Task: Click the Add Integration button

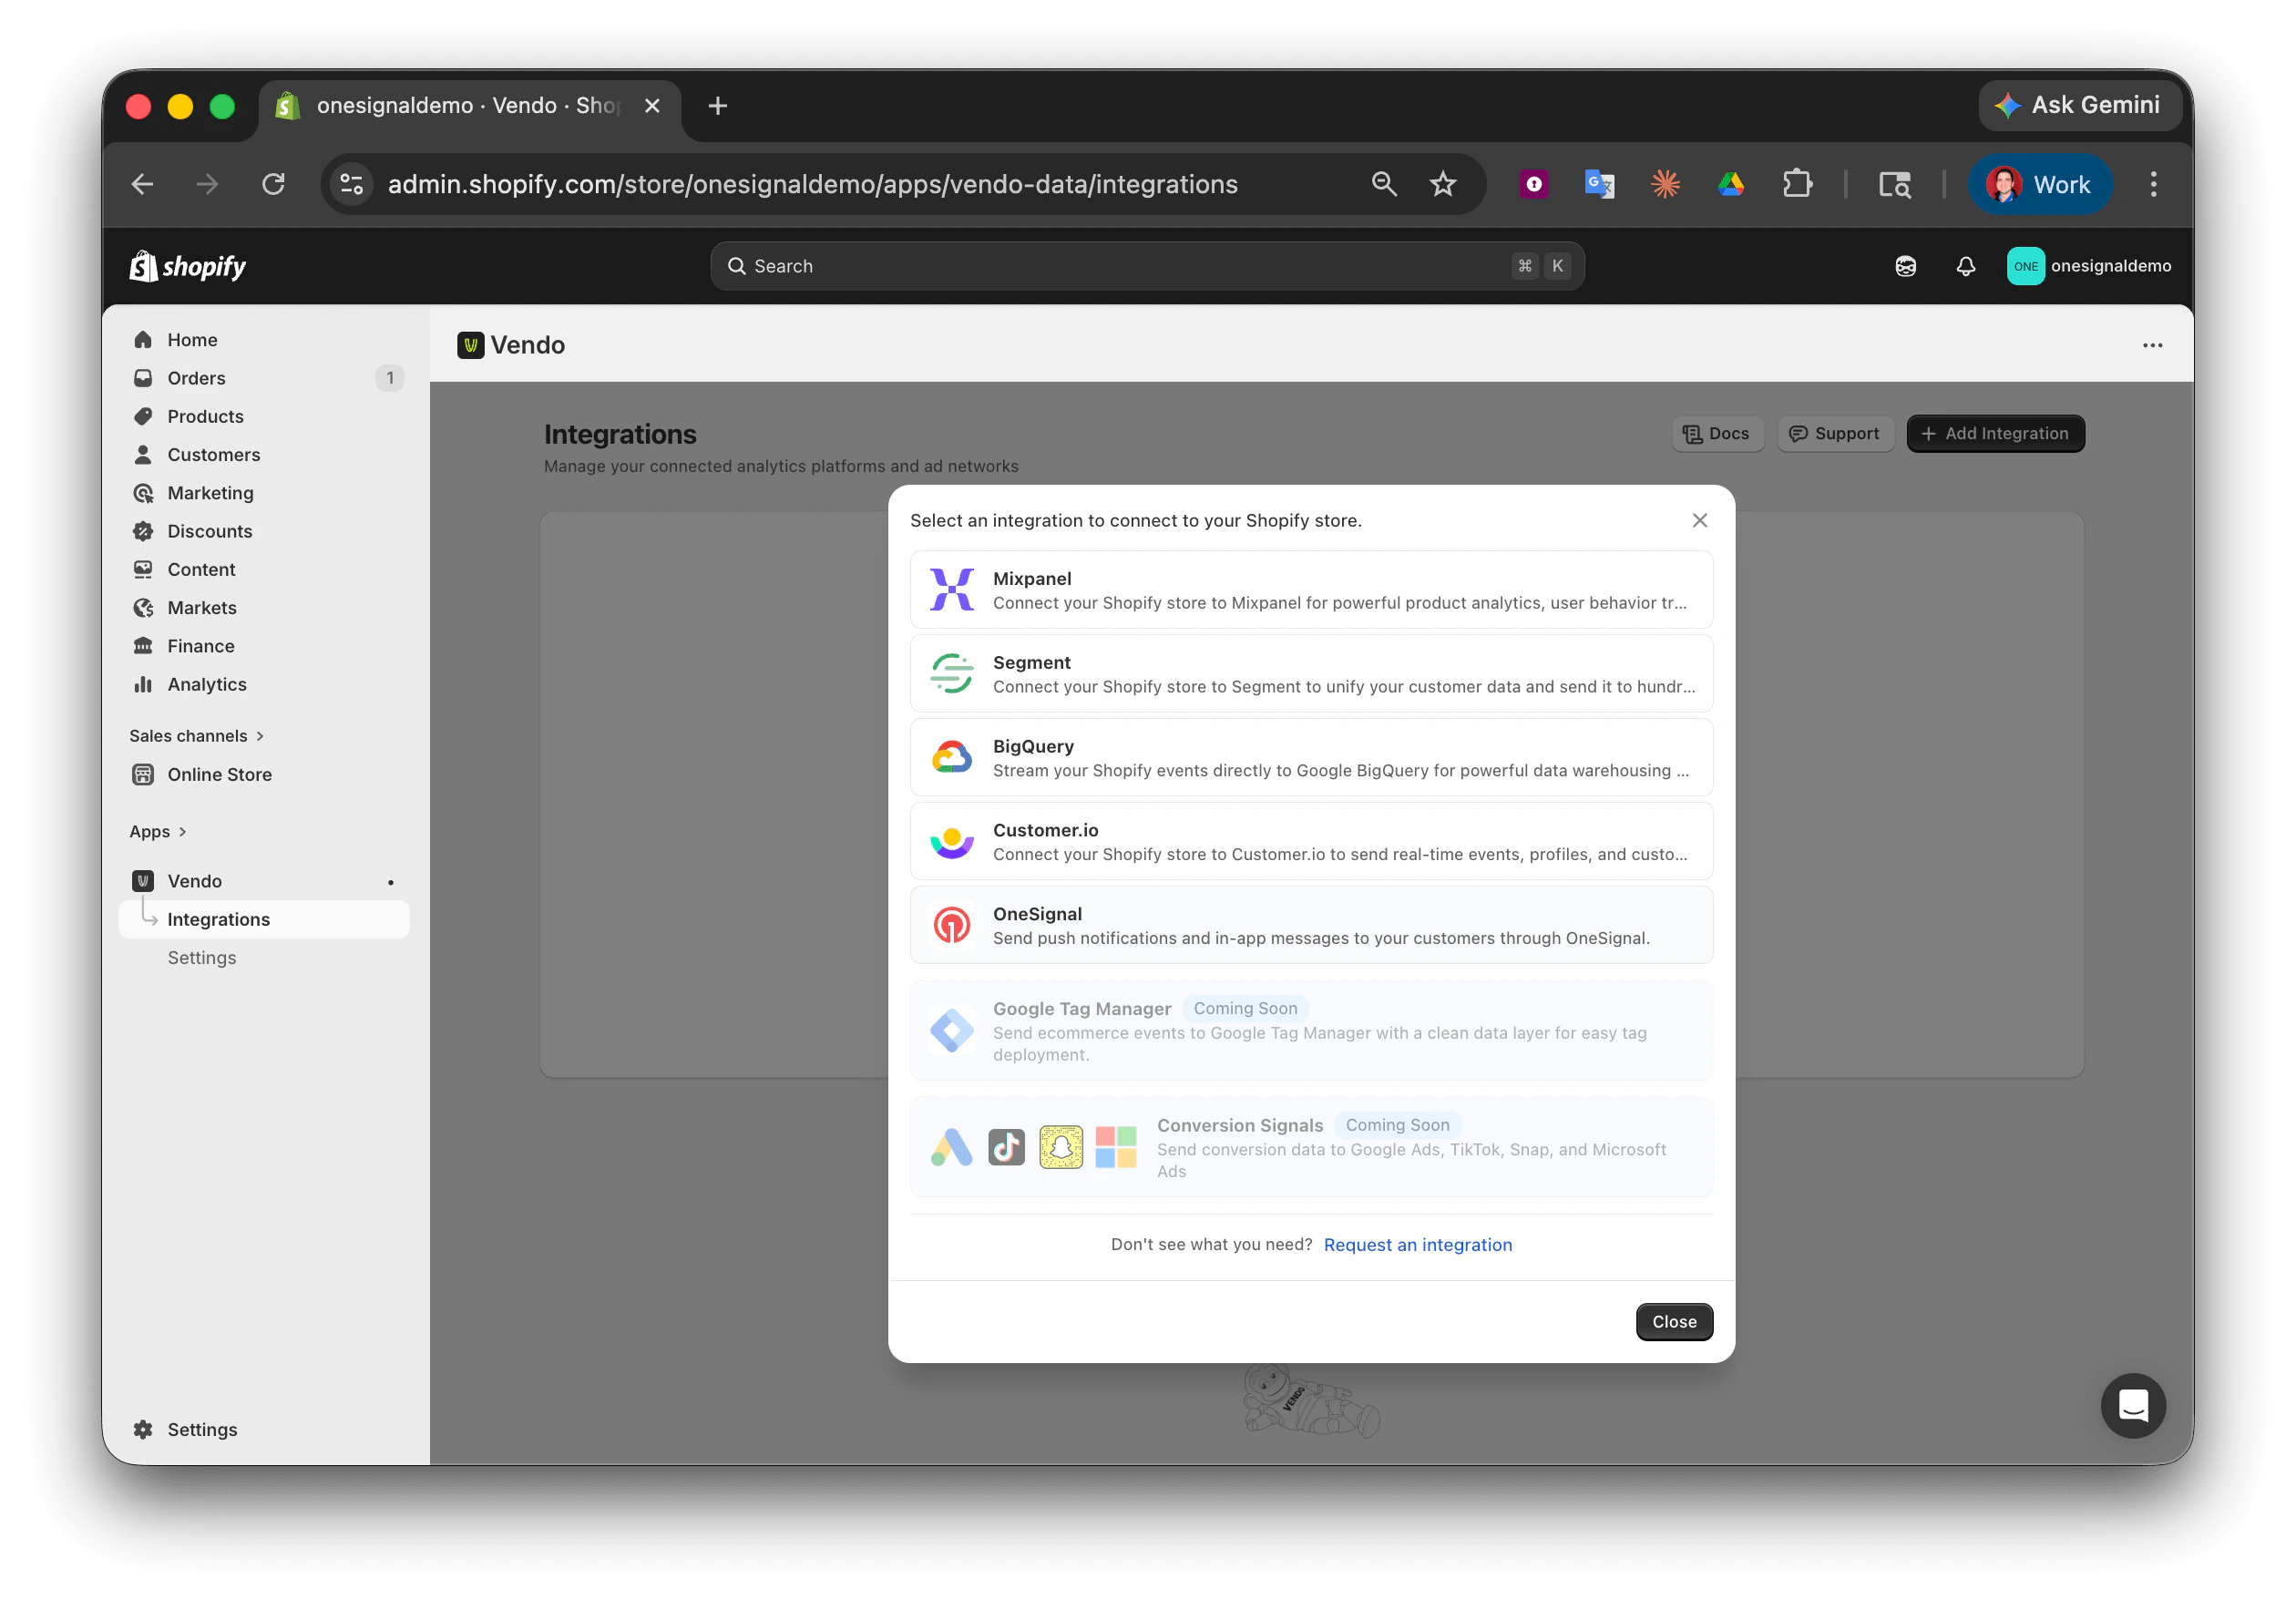Action: (1995, 433)
